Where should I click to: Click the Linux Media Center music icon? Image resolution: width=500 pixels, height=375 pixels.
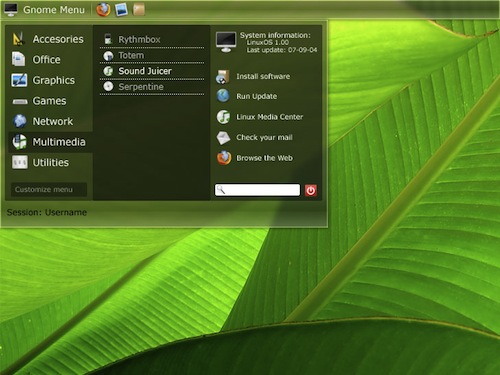[223, 117]
